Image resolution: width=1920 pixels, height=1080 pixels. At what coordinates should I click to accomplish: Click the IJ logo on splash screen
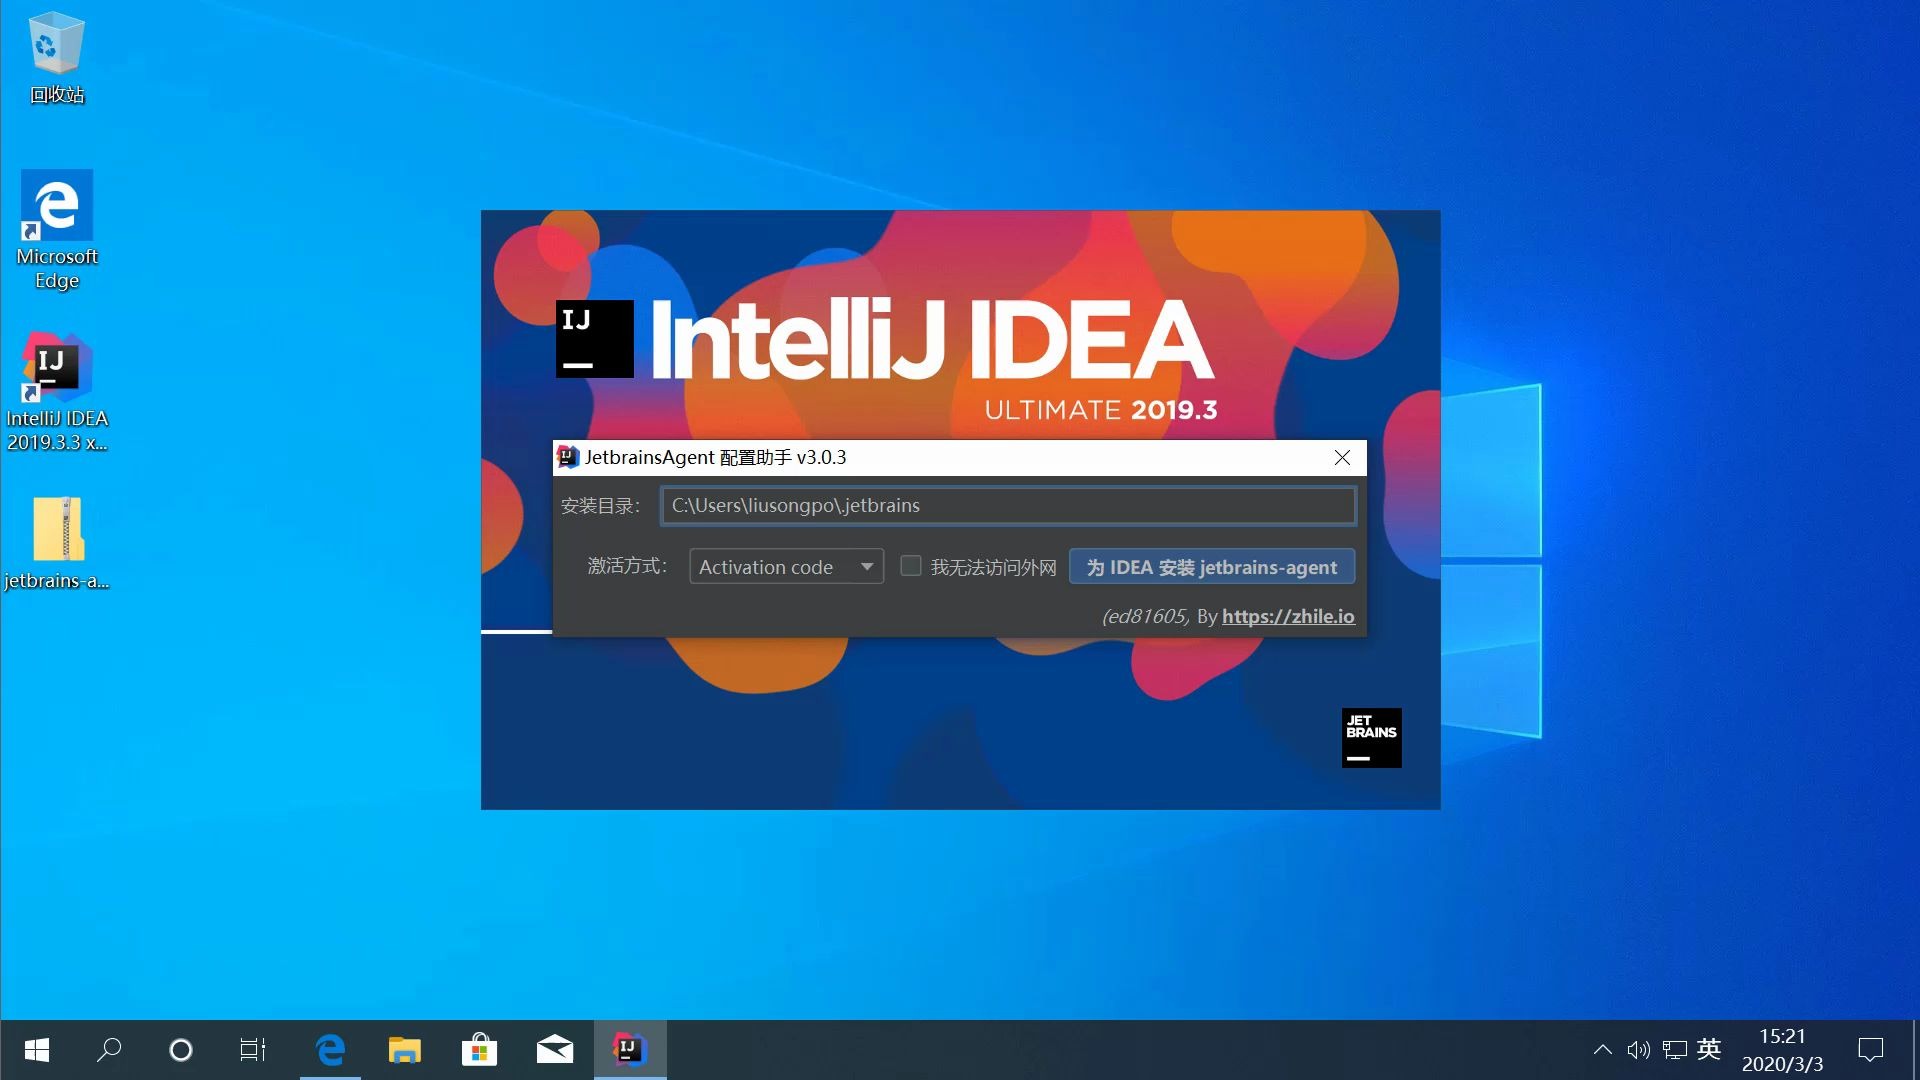tap(595, 339)
